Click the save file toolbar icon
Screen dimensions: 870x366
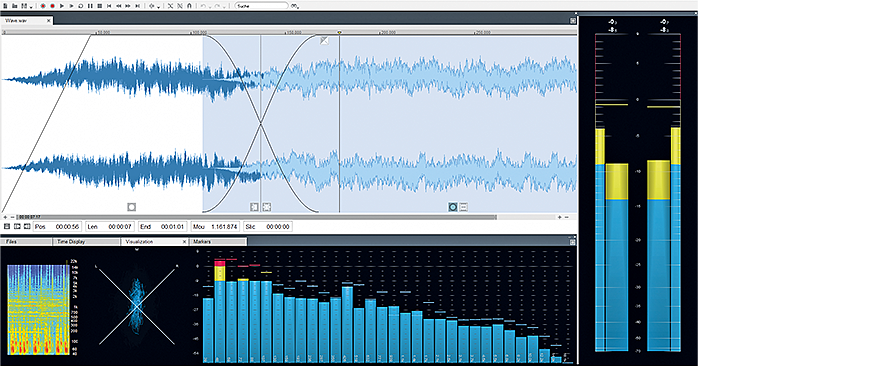click(24, 6)
